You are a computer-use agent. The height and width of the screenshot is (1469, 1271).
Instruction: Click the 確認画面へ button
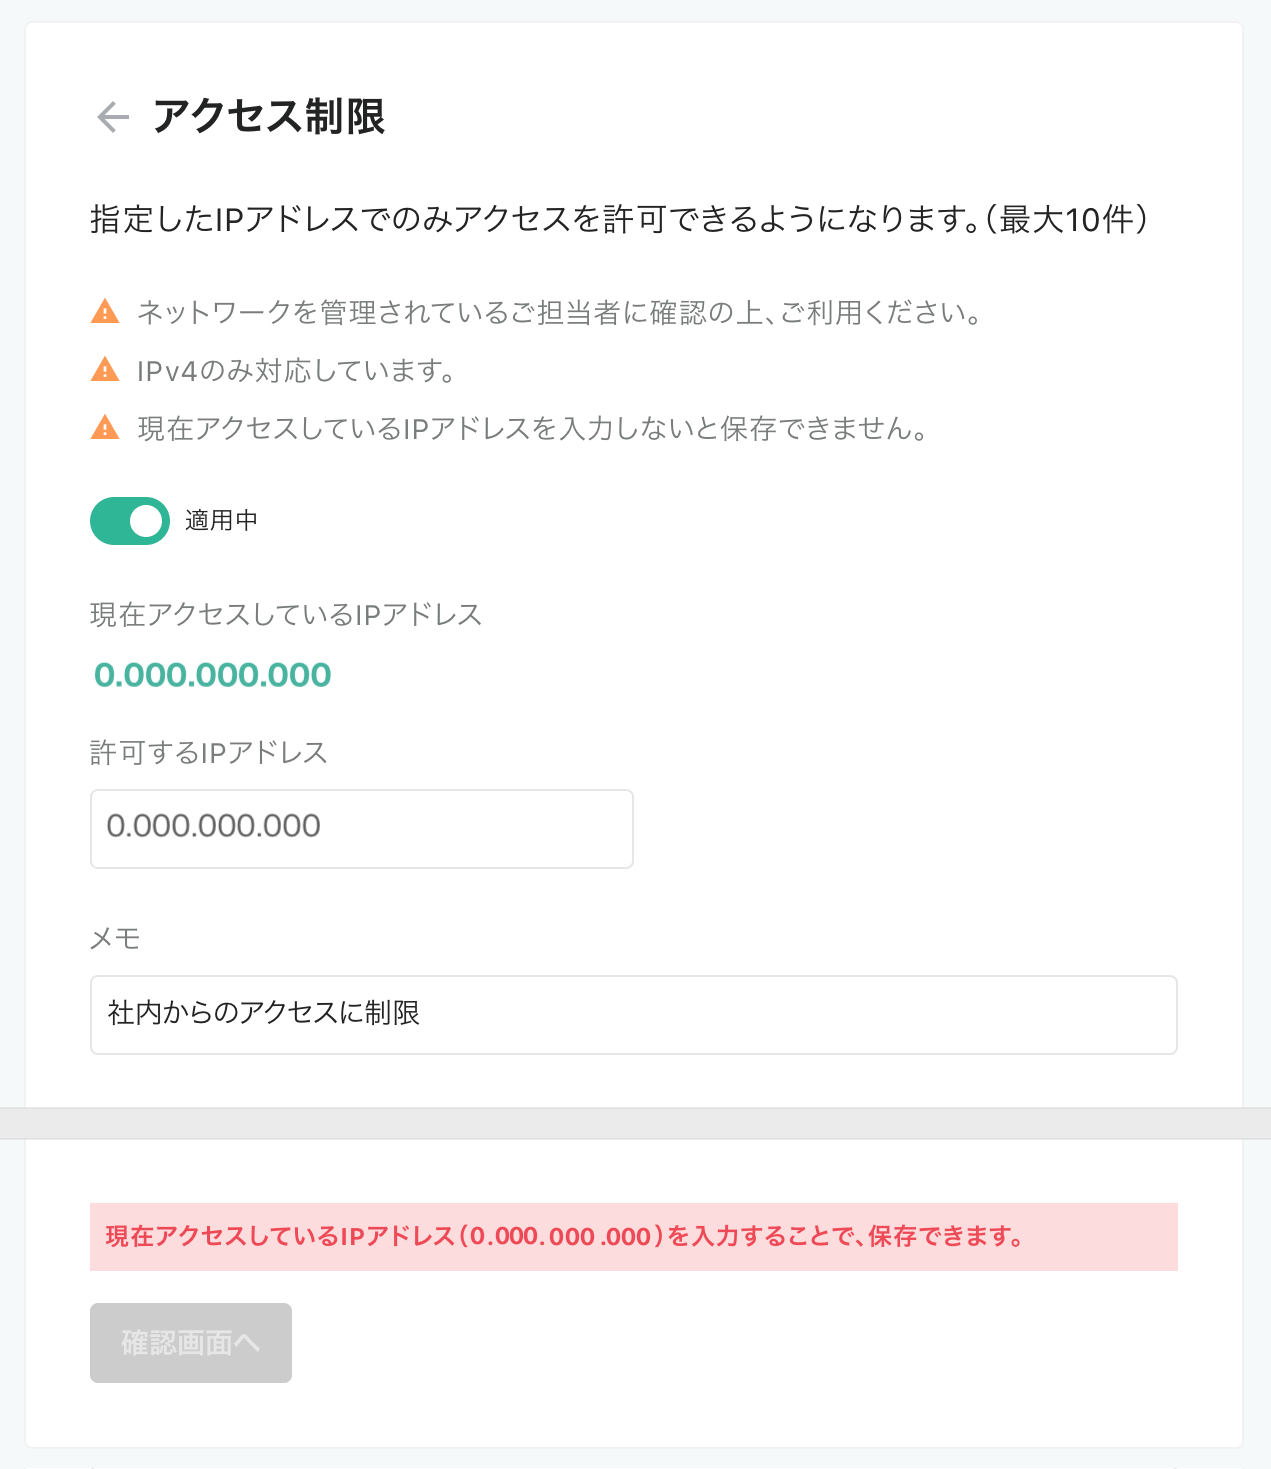click(x=191, y=1343)
